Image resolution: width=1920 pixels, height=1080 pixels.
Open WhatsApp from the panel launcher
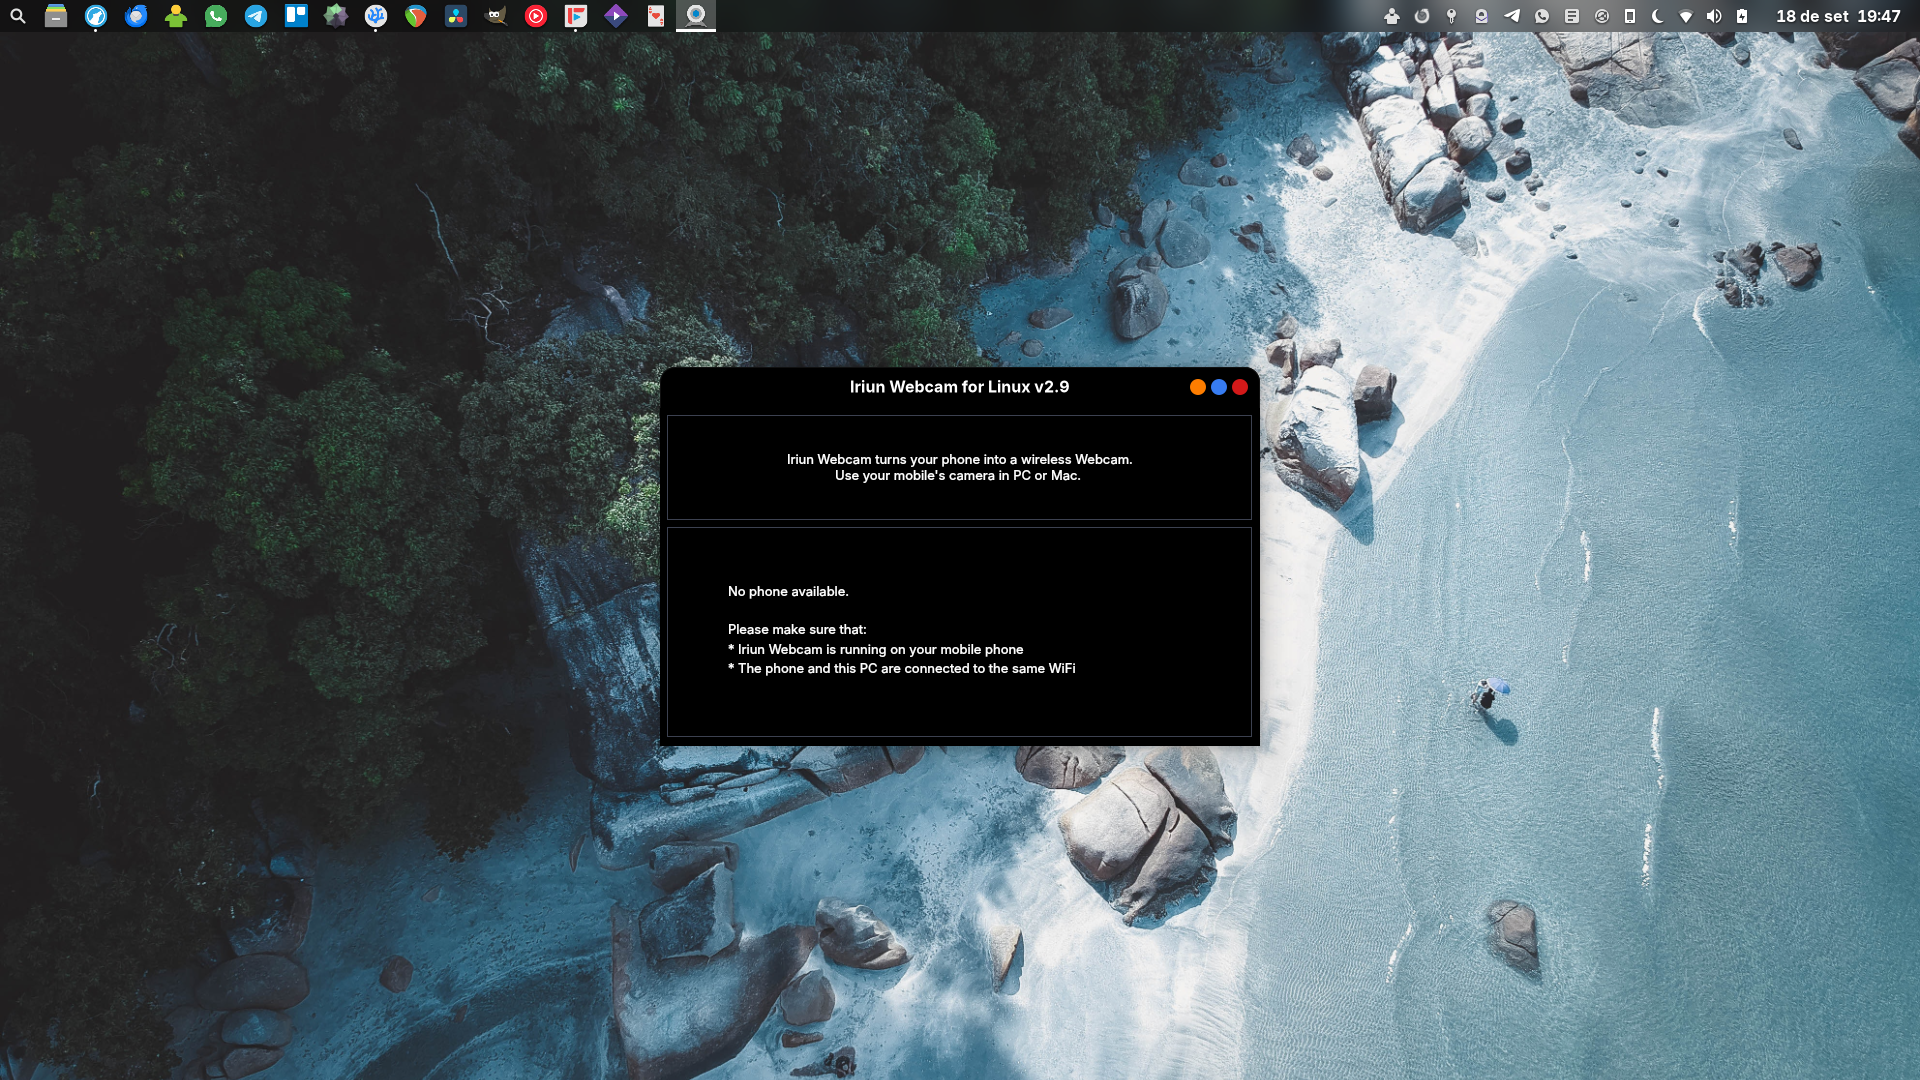[216, 16]
